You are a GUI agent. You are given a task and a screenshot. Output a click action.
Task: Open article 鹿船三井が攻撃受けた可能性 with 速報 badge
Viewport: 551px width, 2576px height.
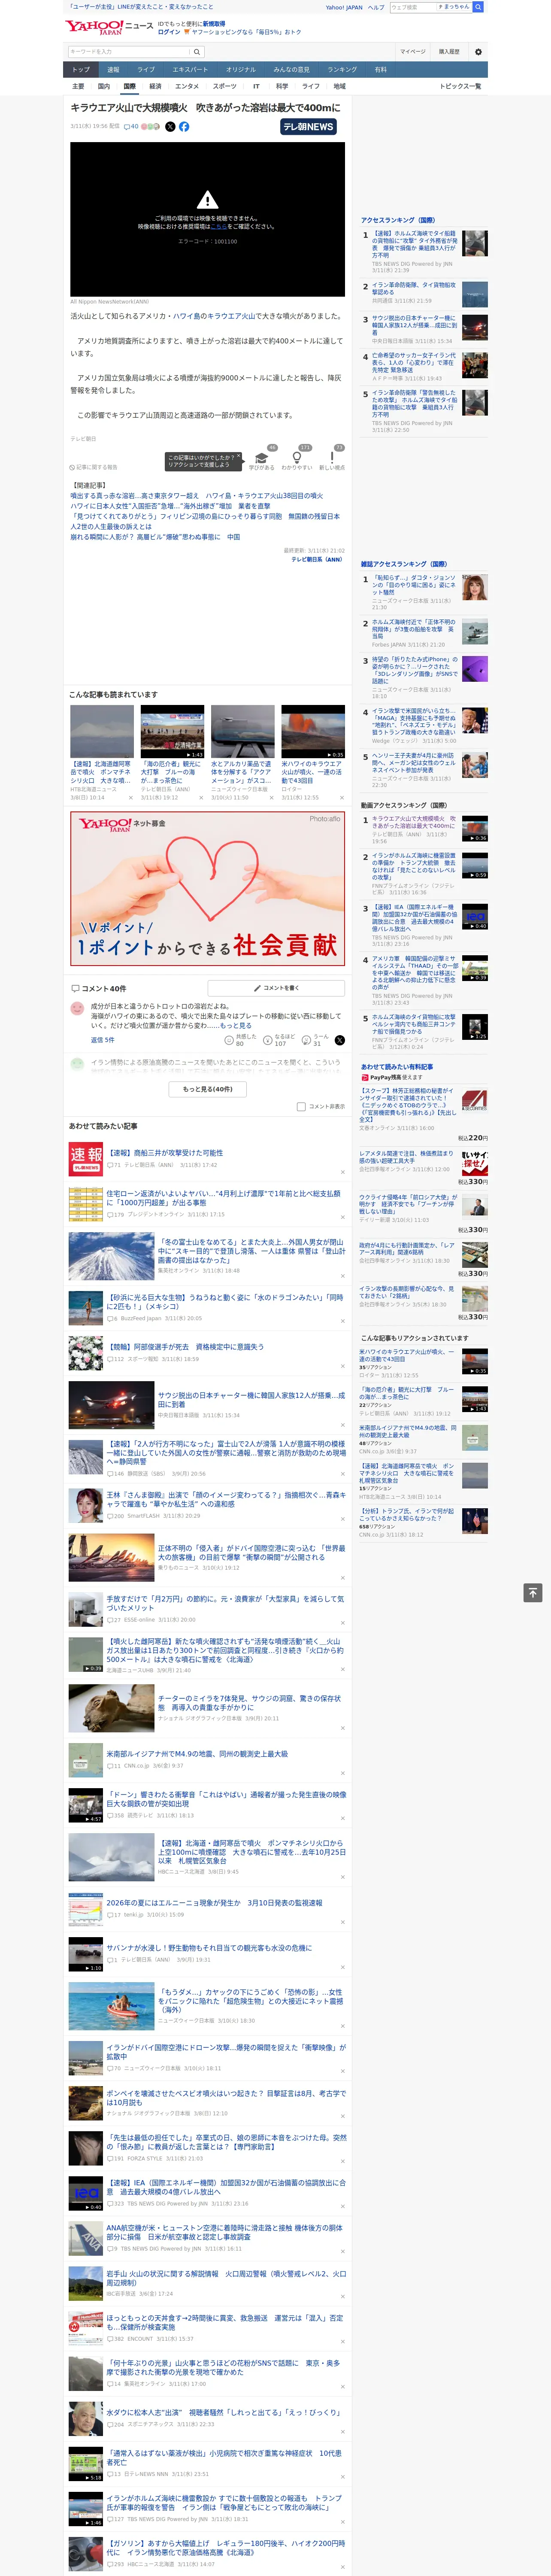(165, 1153)
